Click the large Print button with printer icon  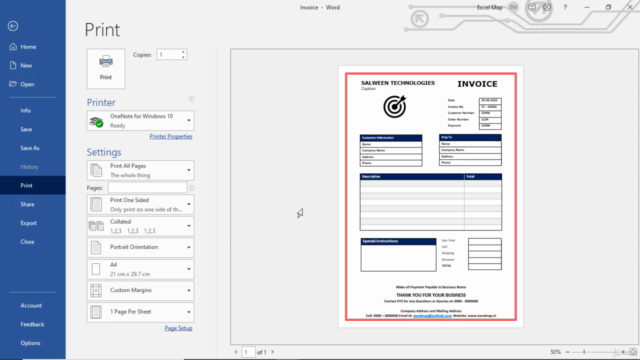pos(106,69)
